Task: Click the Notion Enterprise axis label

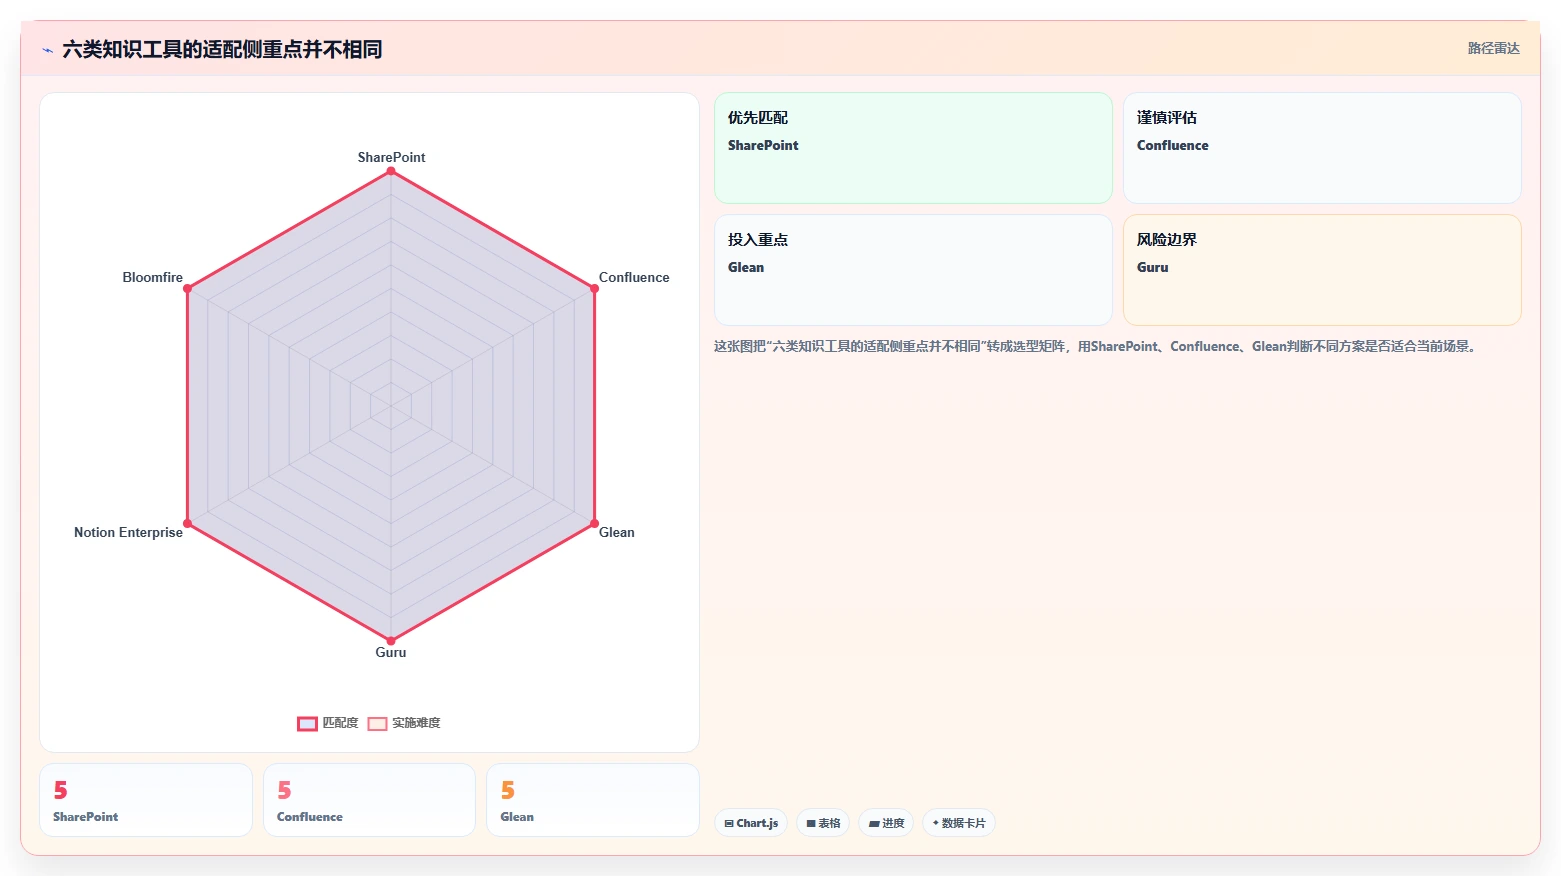Action: 128,532
